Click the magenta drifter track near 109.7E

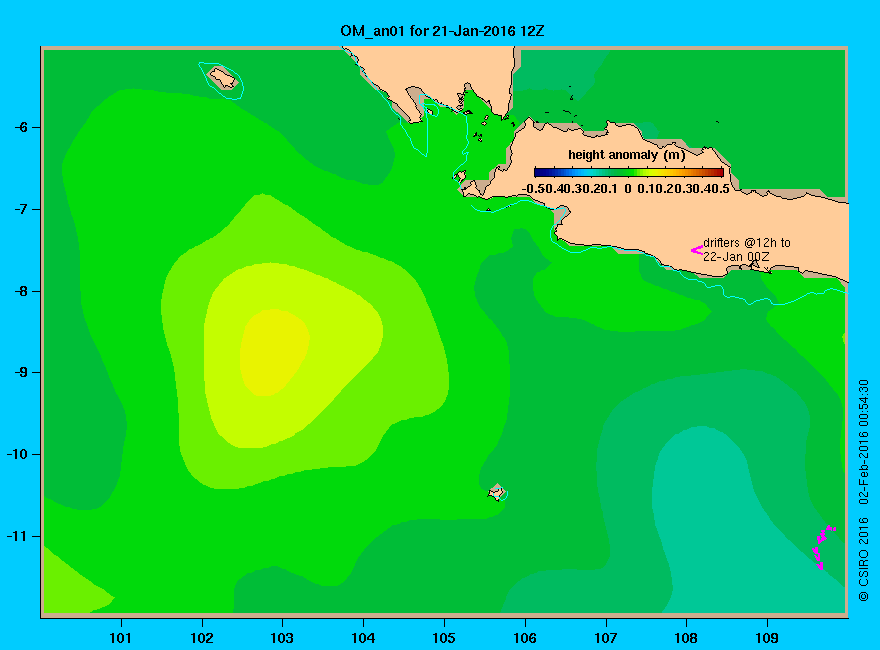point(822,546)
